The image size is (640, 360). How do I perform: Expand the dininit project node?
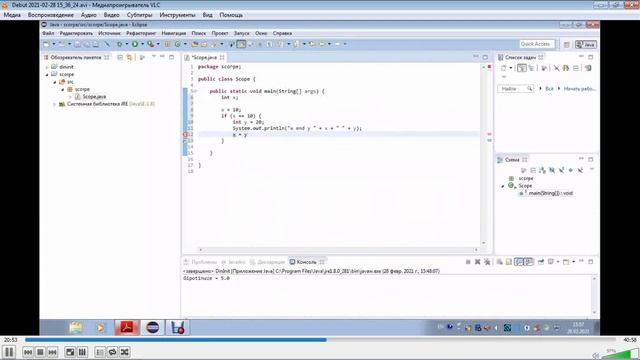point(47,67)
